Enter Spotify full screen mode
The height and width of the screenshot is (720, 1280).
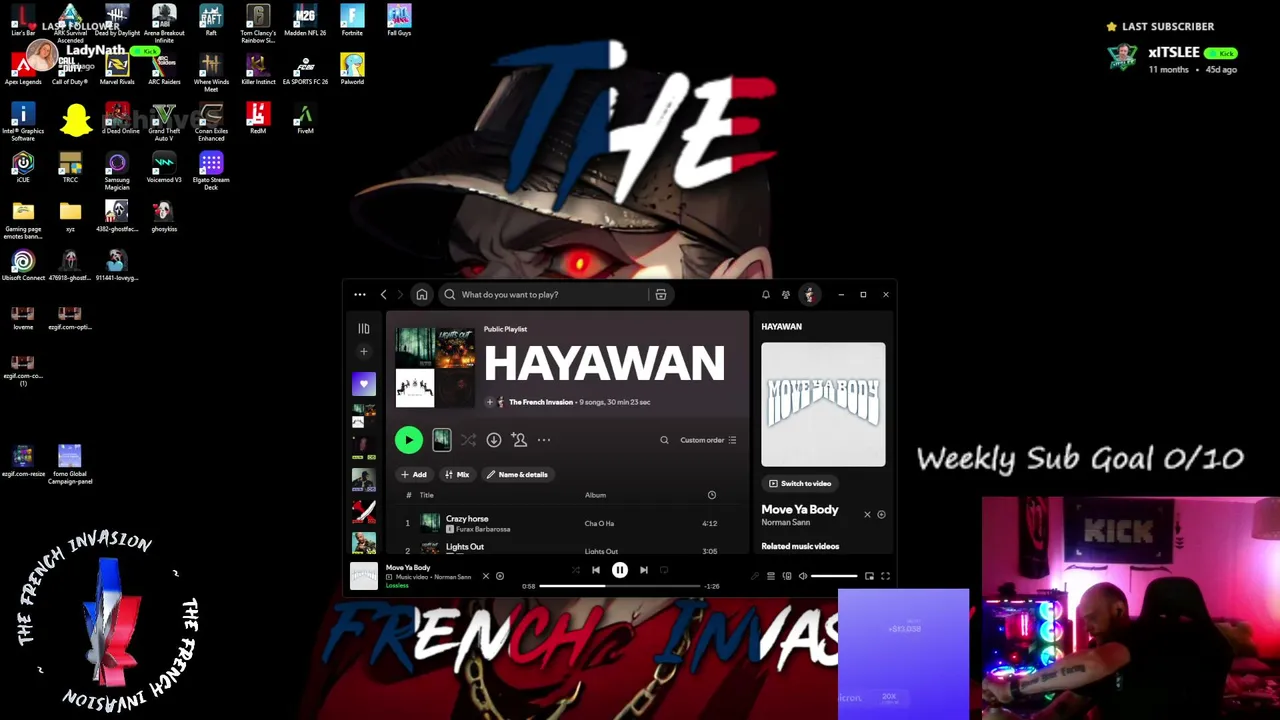pyautogui.click(x=885, y=576)
